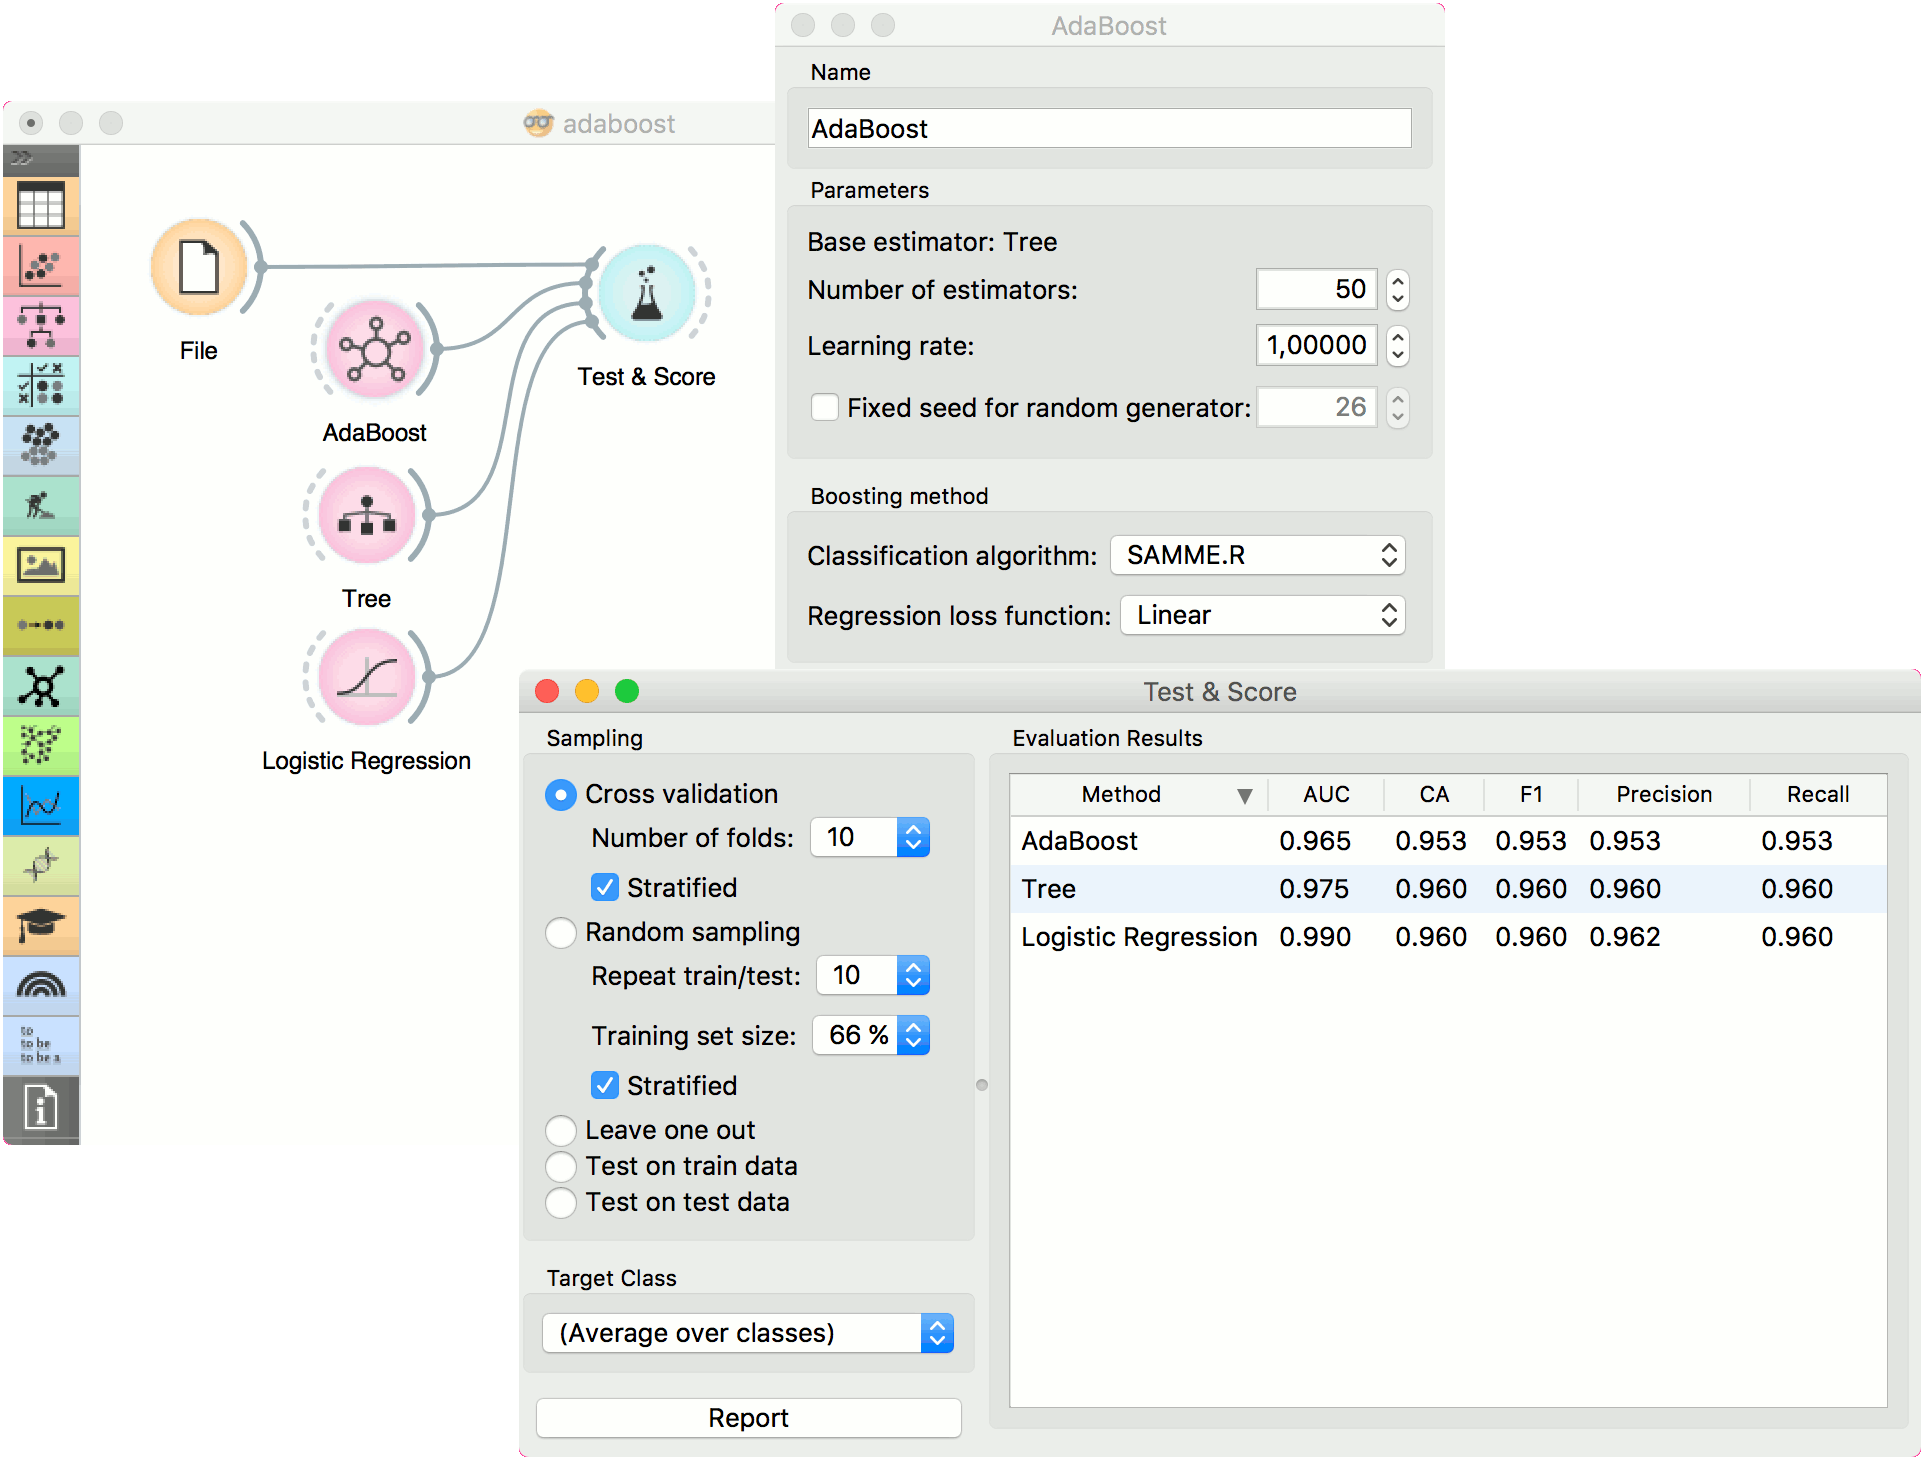The image size is (1924, 1460).
Task: Click the Learning rate stepper arrows
Action: point(1398,346)
